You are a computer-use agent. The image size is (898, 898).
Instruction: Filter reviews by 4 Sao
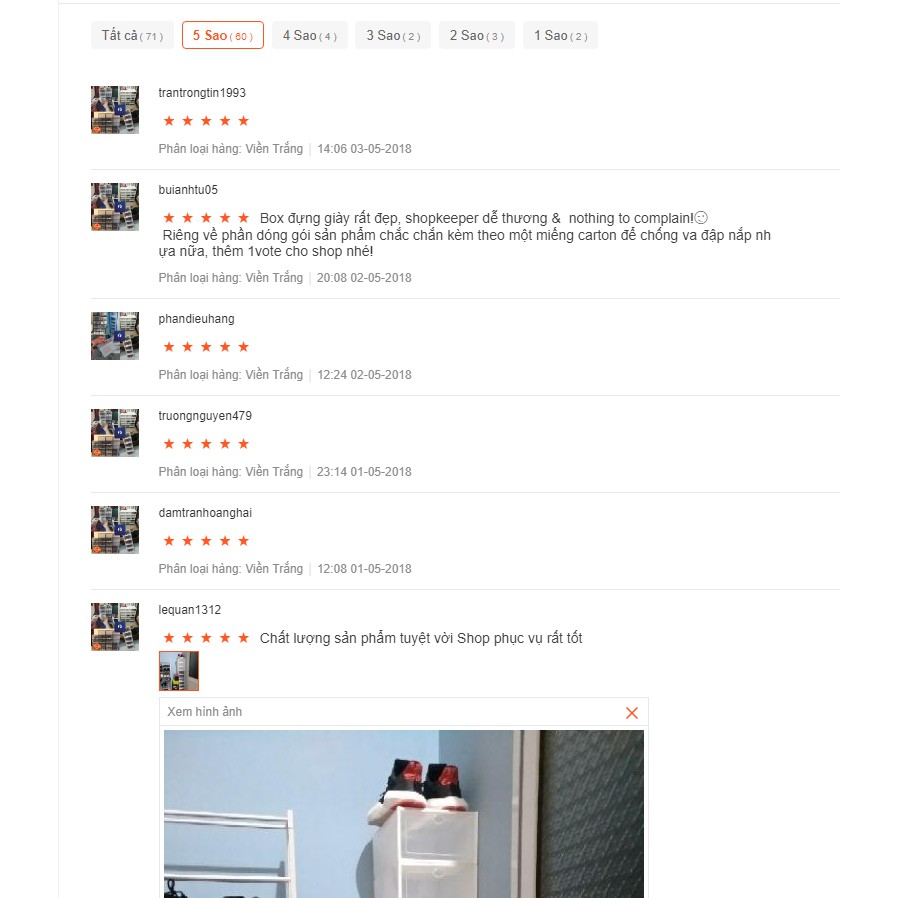click(310, 36)
